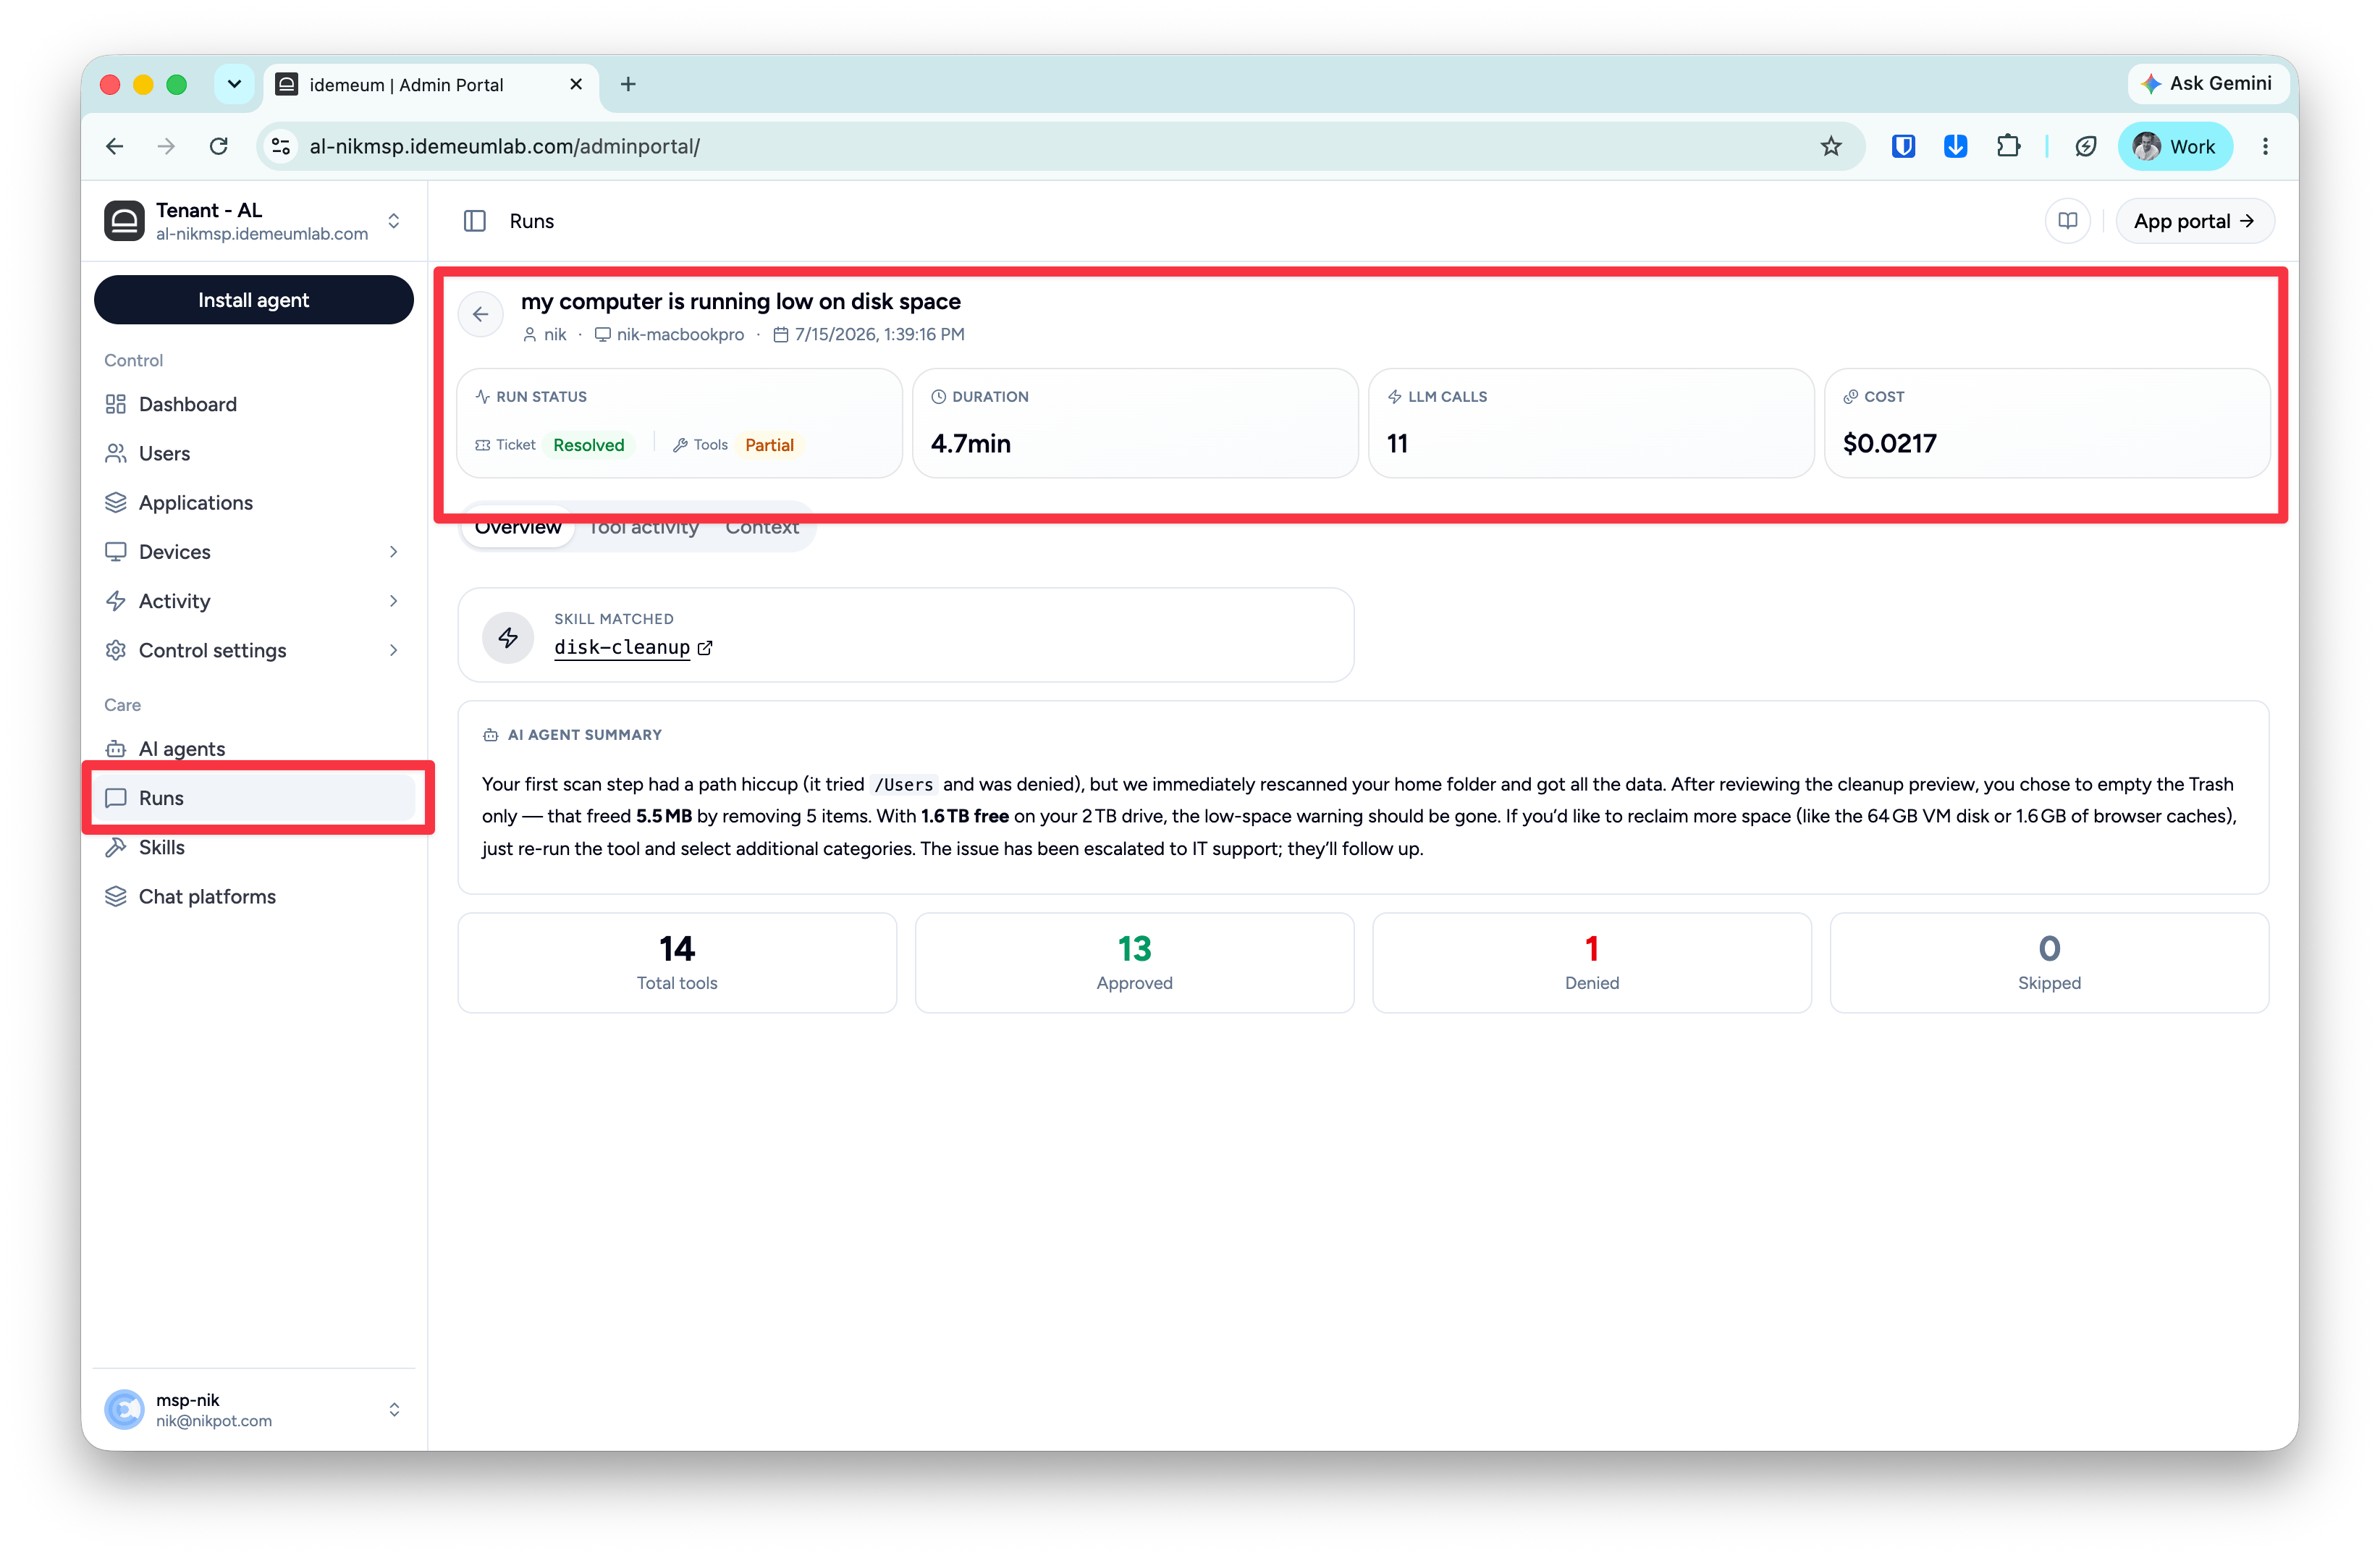Click the device name nik-macbookpro
Screen dimensions: 2380x1558
(680, 334)
